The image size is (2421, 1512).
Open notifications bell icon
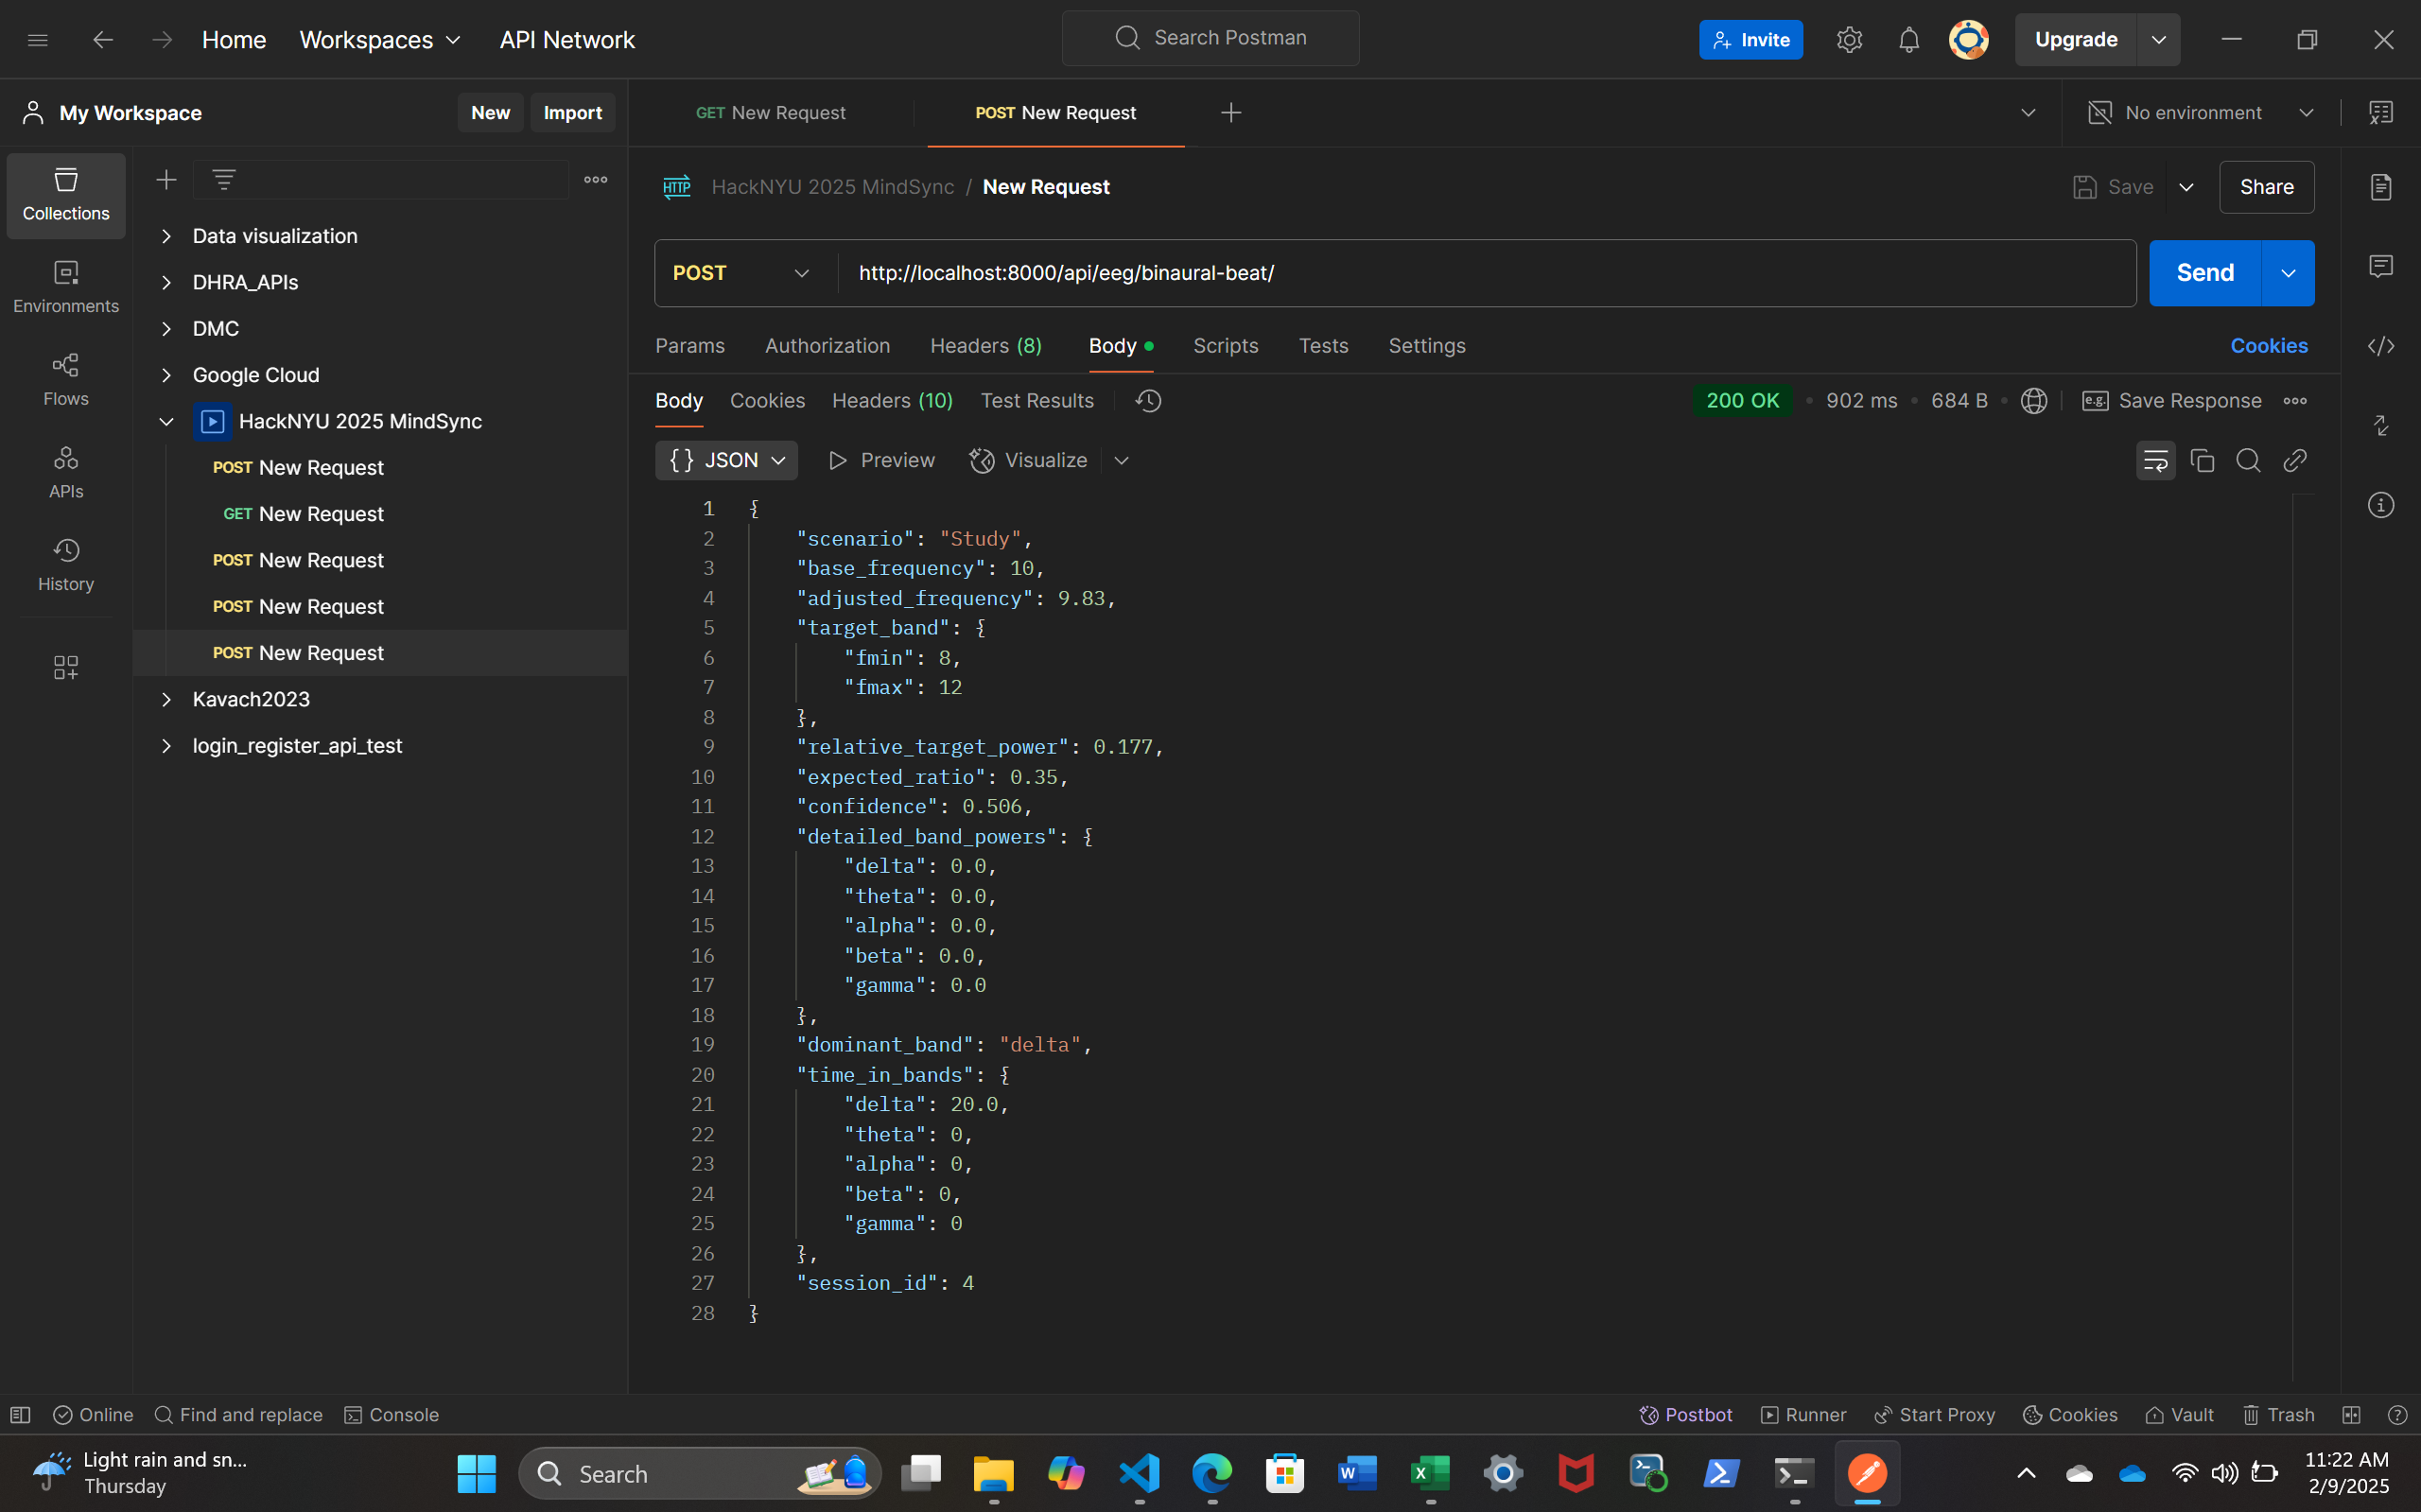pos(1908,40)
